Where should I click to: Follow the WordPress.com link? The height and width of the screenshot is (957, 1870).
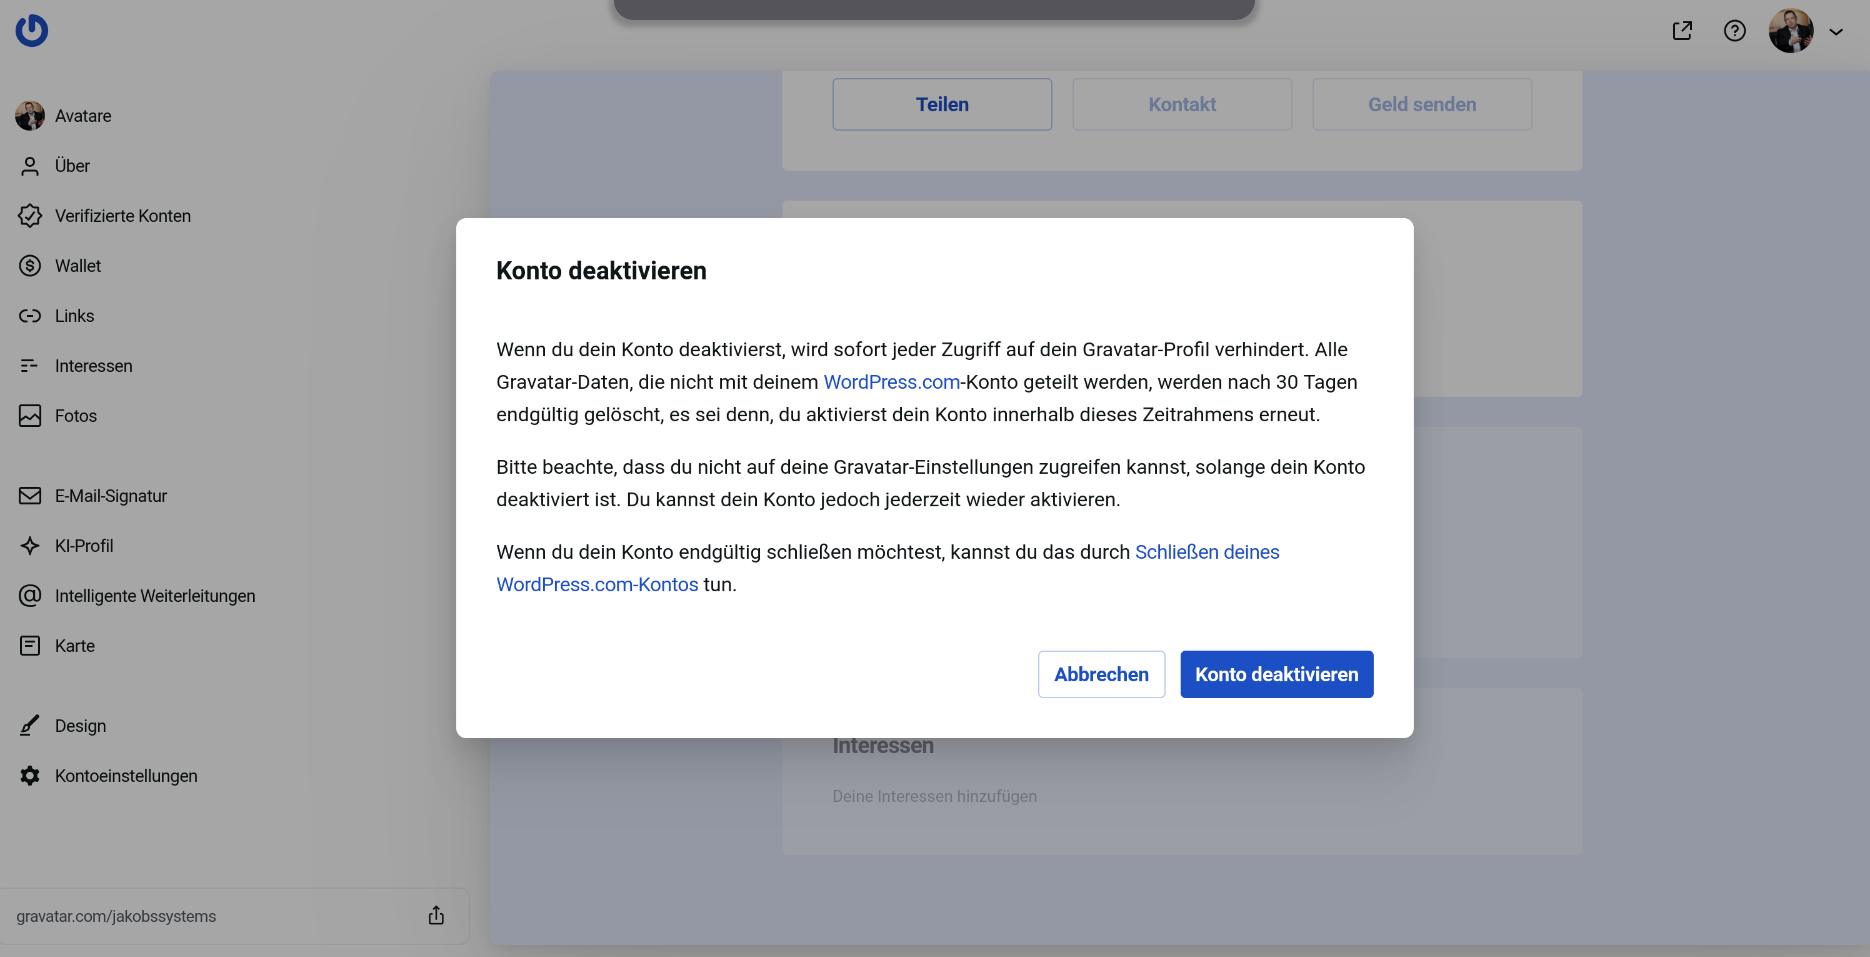point(891,382)
